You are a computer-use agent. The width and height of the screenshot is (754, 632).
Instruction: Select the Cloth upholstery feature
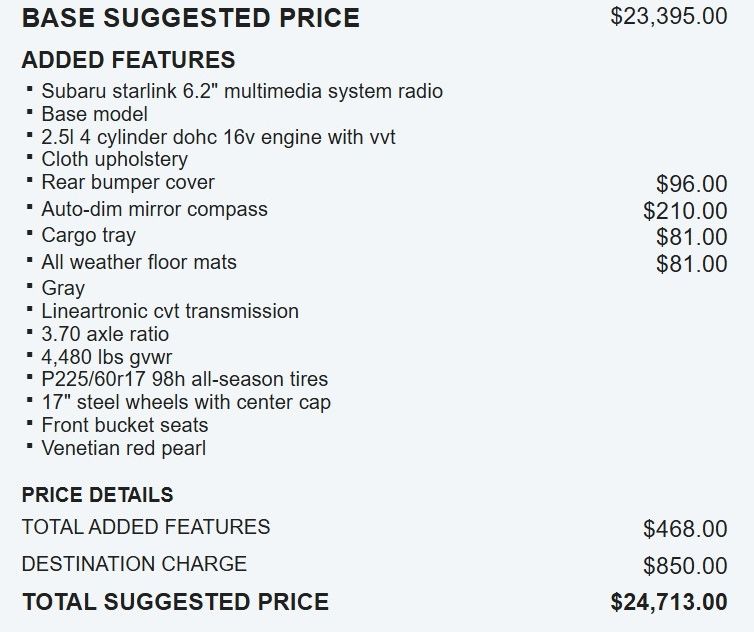114,159
